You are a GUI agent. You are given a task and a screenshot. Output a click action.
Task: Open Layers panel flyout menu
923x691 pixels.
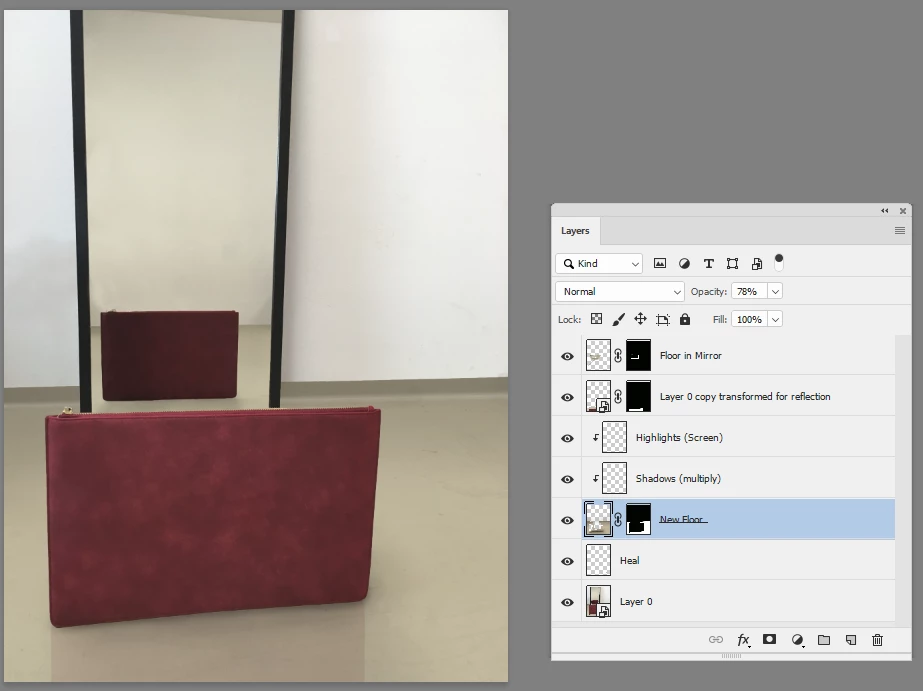tap(899, 231)
